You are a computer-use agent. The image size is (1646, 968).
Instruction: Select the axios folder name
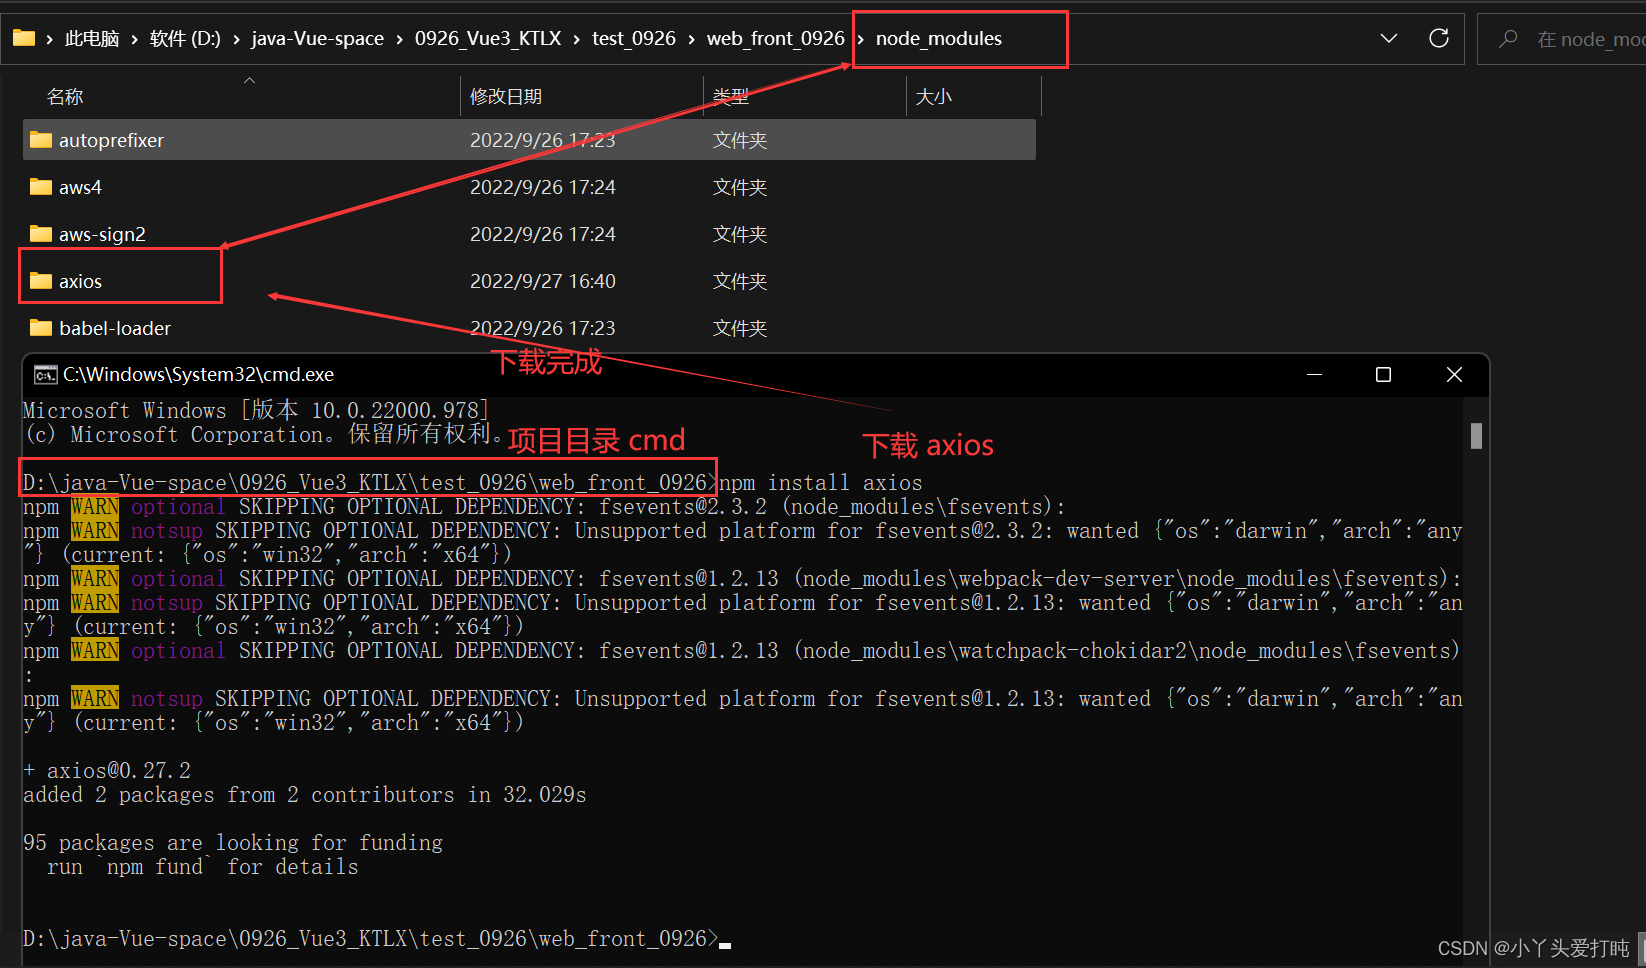(x=80, y=282)
